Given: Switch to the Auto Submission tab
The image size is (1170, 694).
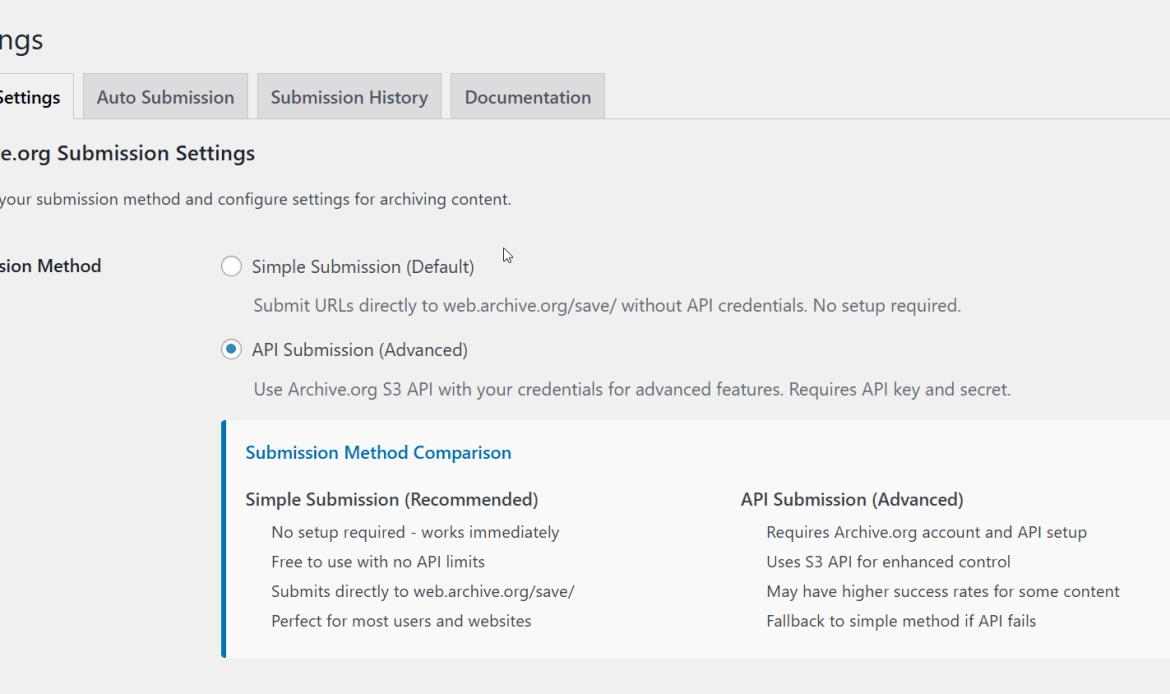Looking at the screenshot, I should coord(165,97).
